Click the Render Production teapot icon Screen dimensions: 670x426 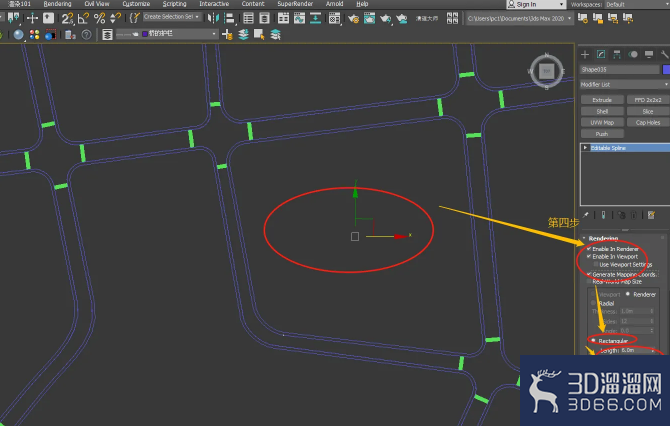[x=385, y=18]
